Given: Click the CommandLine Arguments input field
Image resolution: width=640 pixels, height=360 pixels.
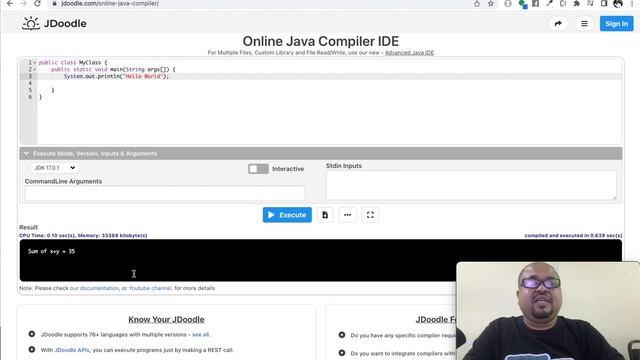Looking at the screenshot, I should pyautogui.click(x=165, y=193).
